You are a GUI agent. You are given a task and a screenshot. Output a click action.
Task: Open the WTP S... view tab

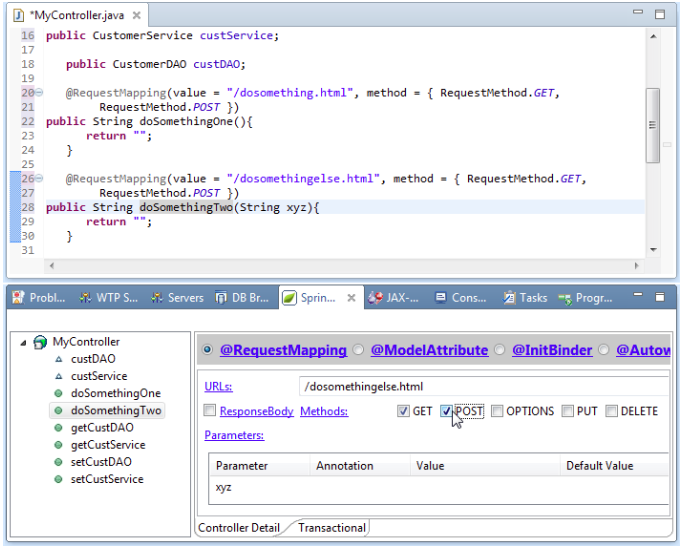point(108,298)
